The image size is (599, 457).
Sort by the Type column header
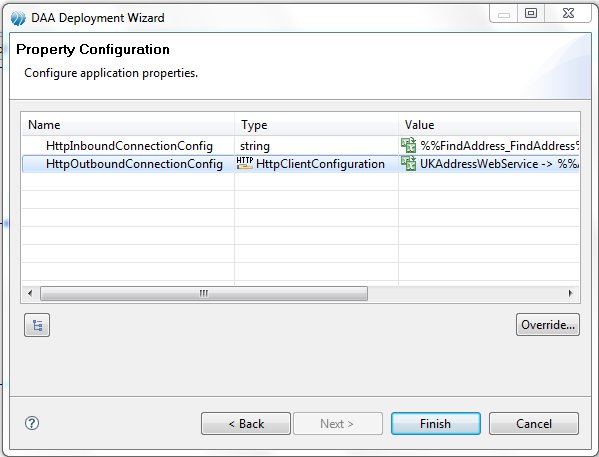tap(316, 125)
